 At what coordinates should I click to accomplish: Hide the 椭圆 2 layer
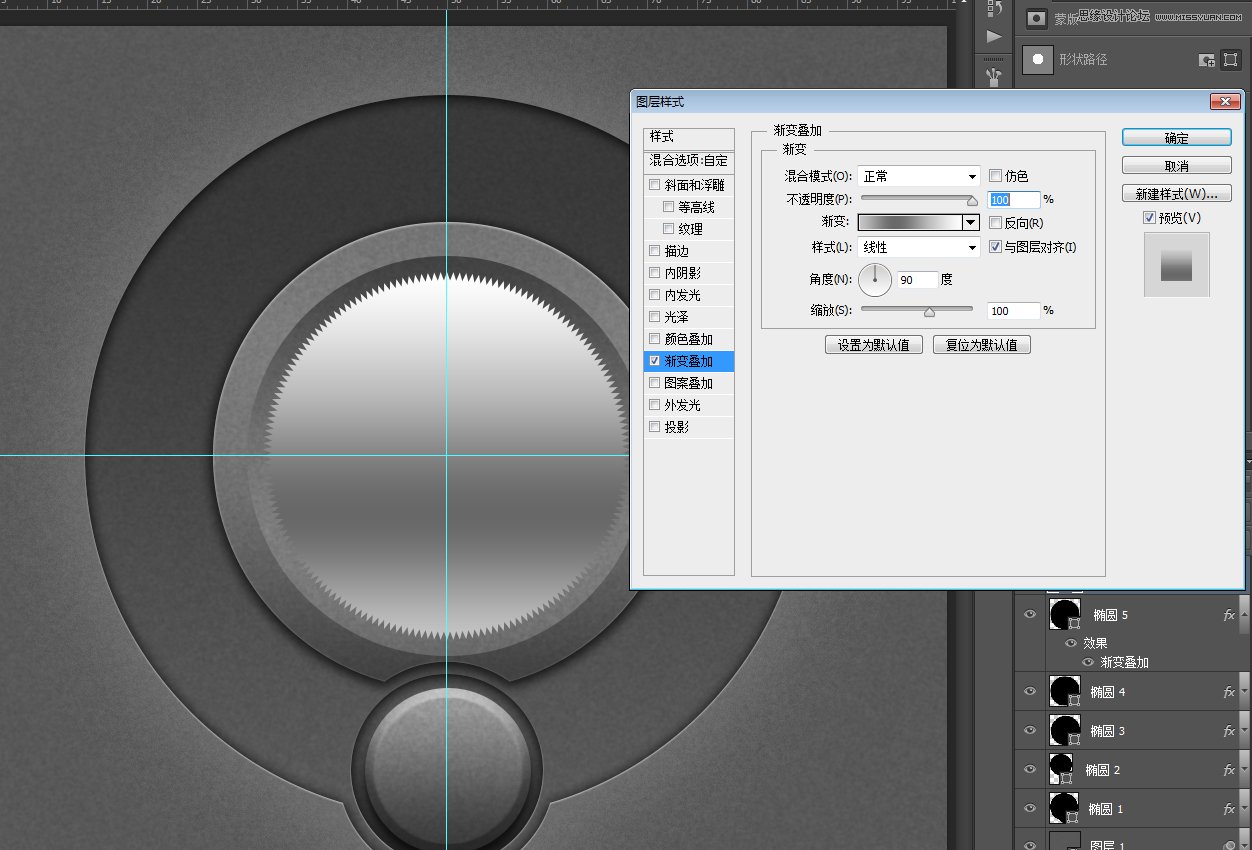point(1030,769)
